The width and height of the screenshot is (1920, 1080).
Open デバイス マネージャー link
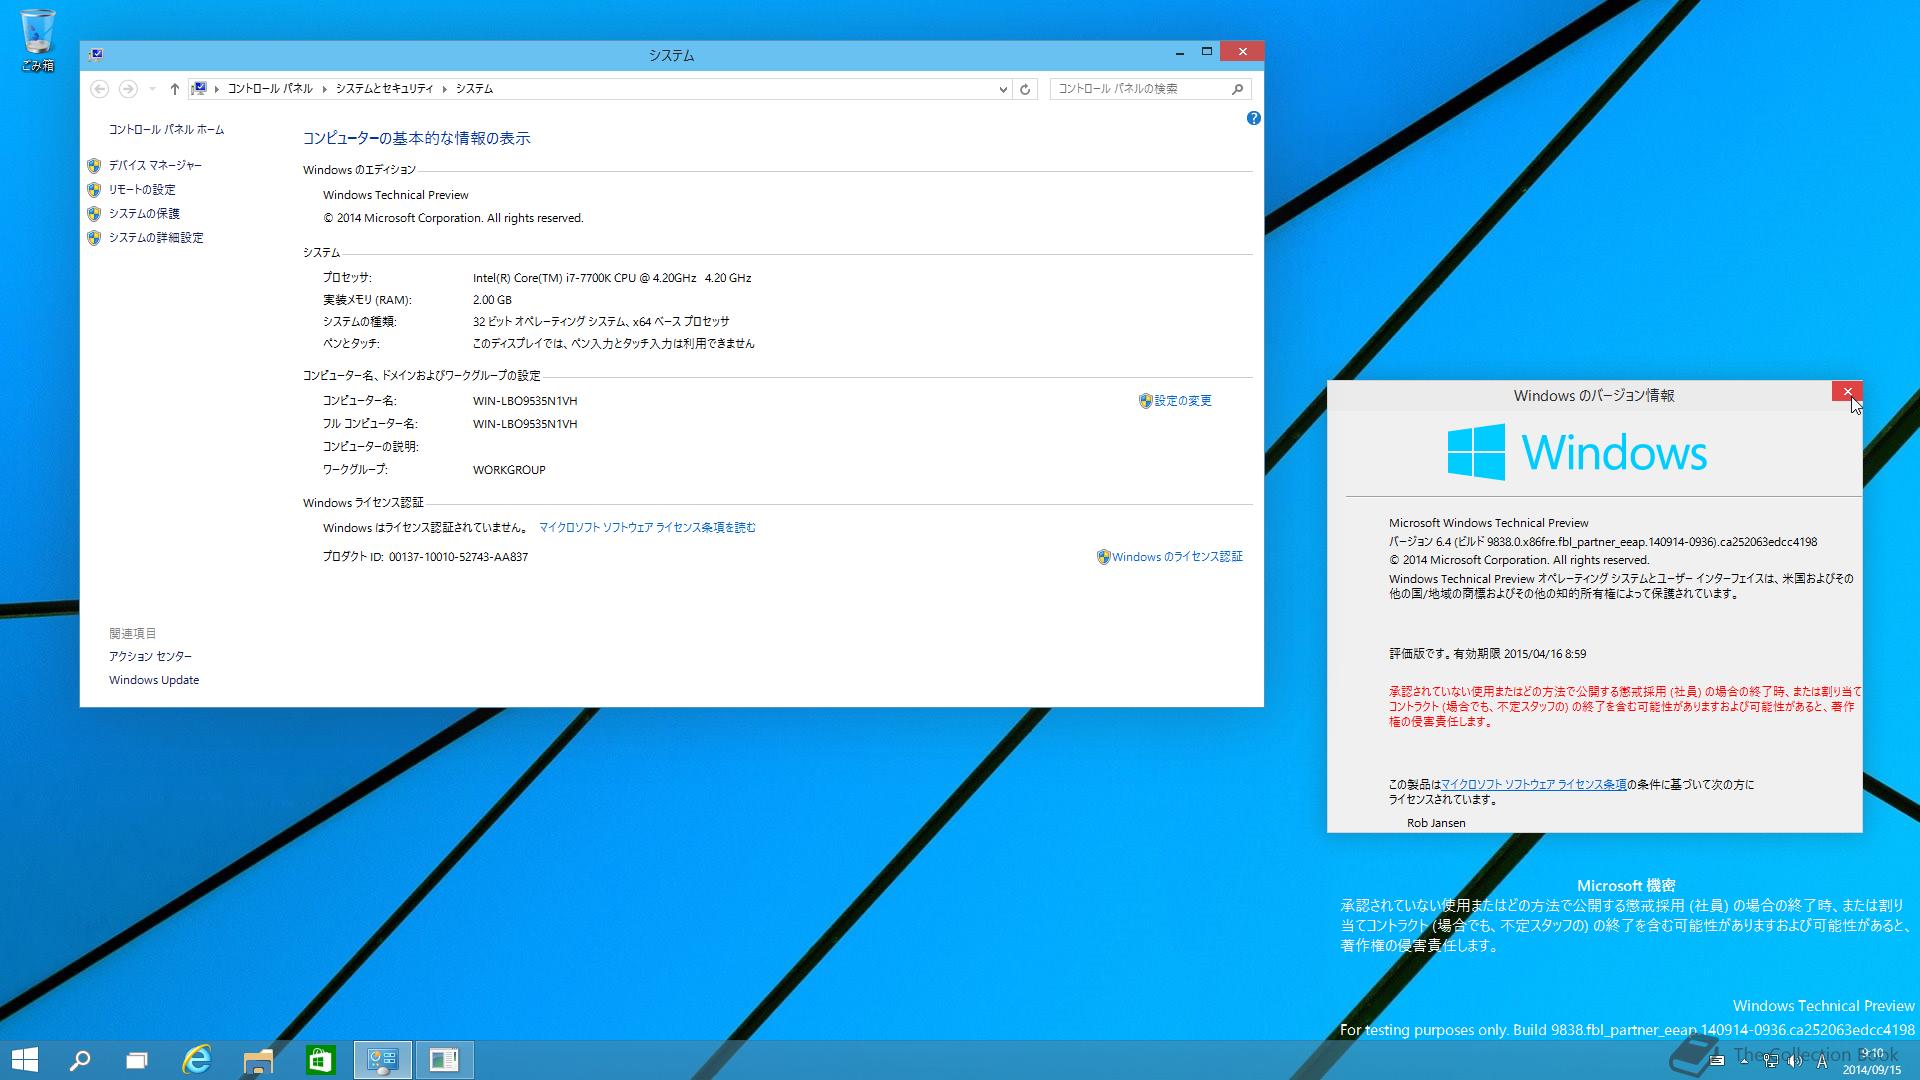(x=155, y=166)
